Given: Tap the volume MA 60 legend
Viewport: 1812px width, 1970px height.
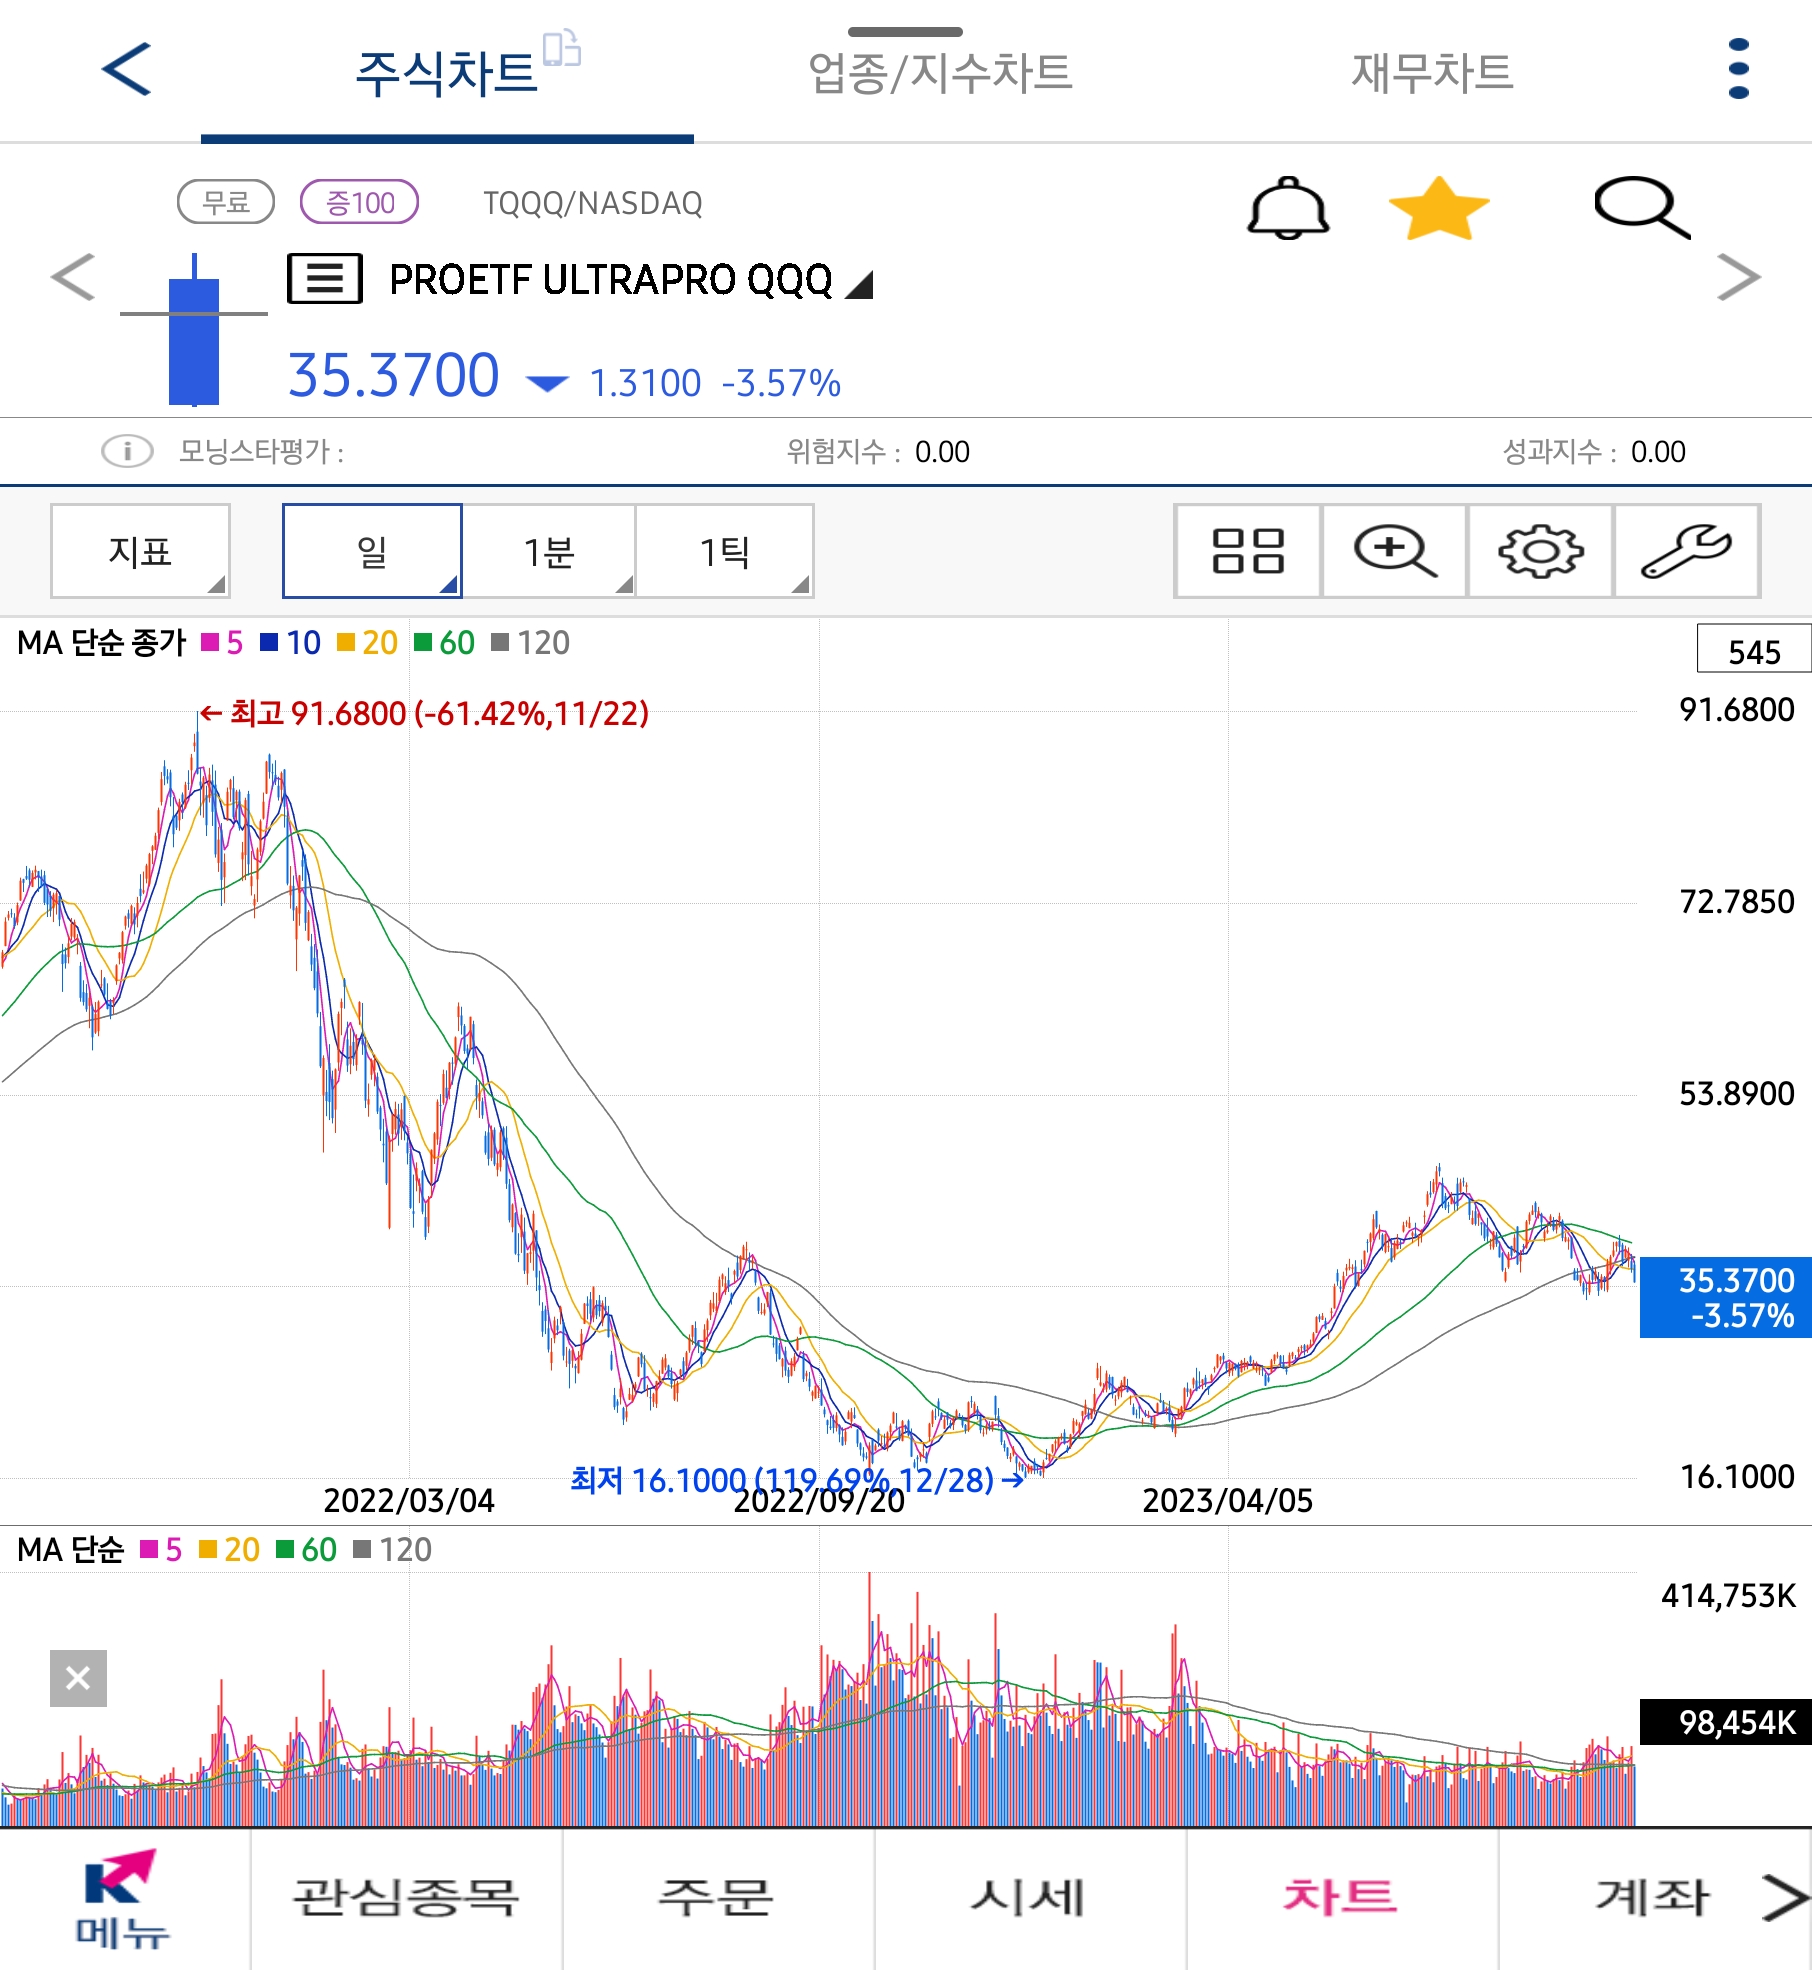Looking at the screenshot, I should 307,1549.
